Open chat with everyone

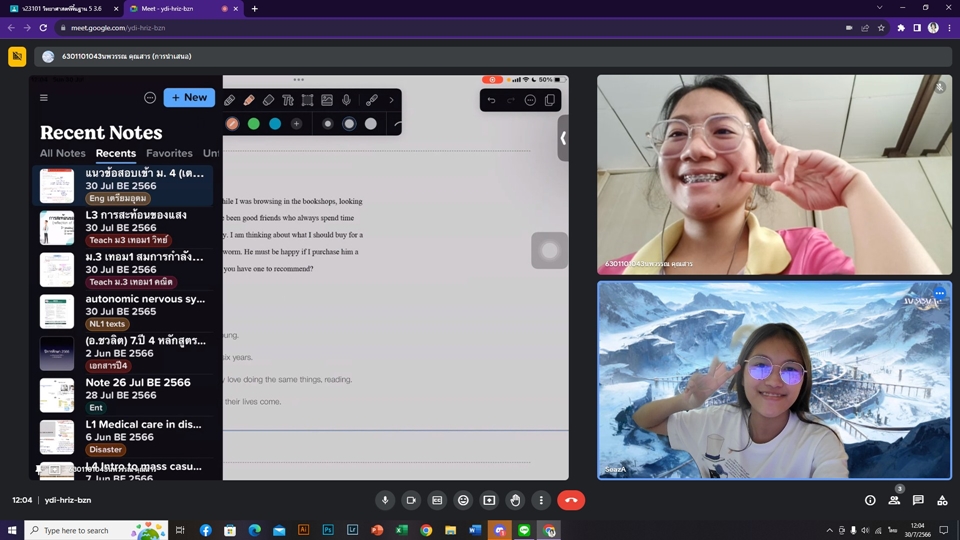coord(918,500)
